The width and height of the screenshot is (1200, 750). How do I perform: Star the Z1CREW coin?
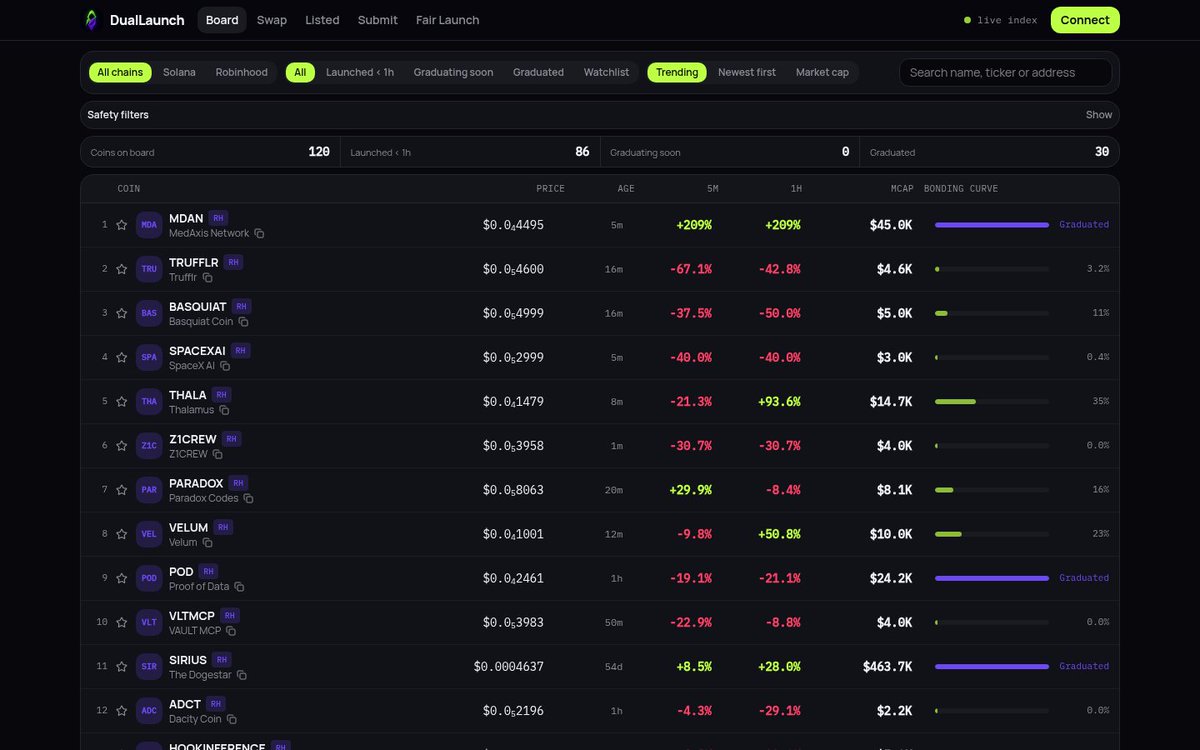(121, 445)
